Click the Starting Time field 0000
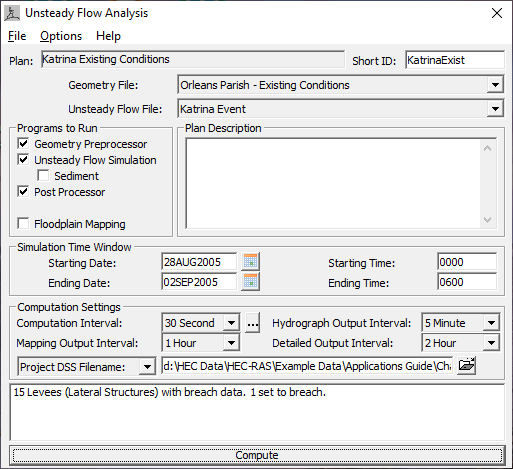Image resolution: width=513 pixels, height=469 pixels. 467,262
